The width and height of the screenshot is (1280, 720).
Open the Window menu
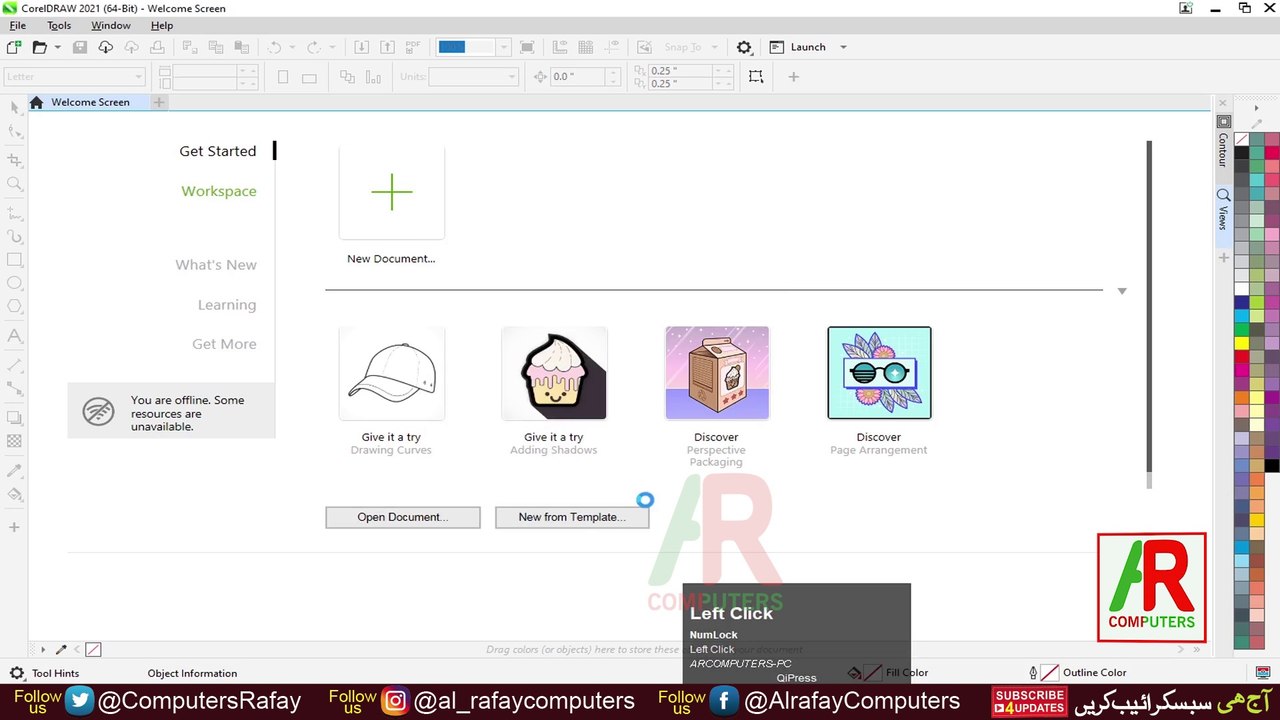(x=111, y=25)
